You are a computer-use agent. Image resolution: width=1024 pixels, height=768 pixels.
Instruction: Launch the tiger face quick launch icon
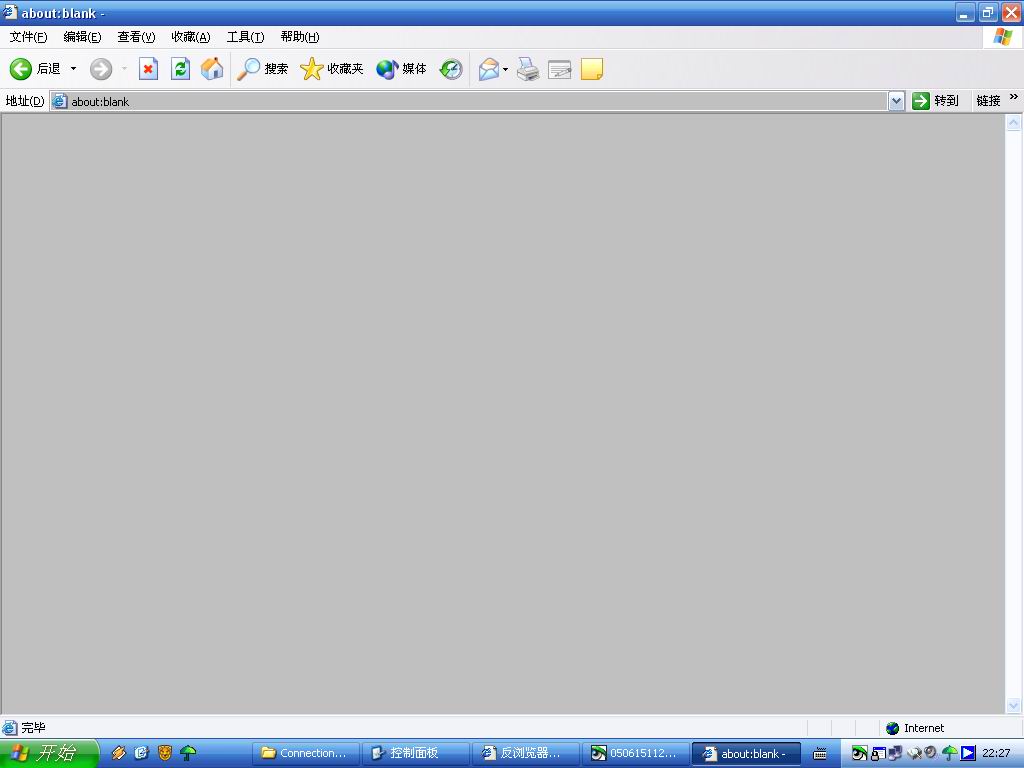165,753
